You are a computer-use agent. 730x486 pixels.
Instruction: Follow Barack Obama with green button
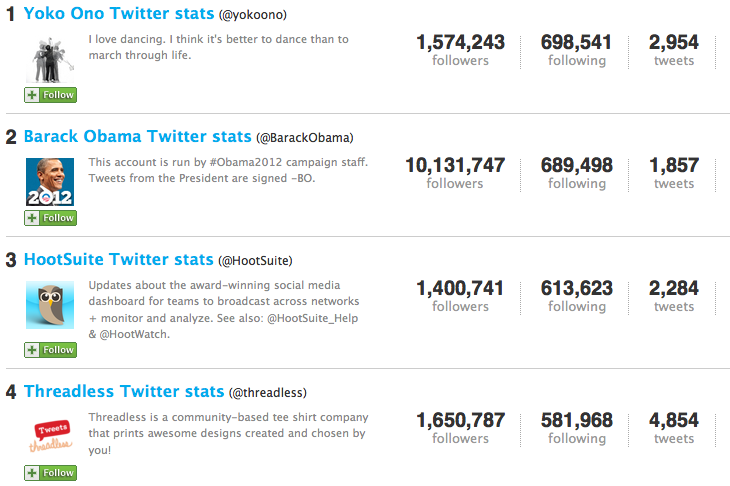coord(50,218)
